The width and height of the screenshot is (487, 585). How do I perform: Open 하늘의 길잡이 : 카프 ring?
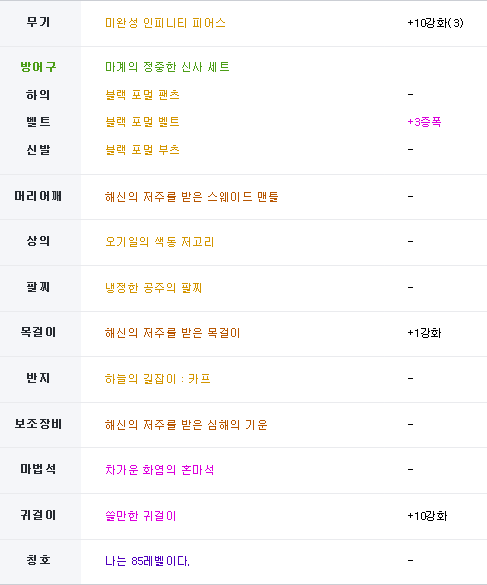pos(157,379)
